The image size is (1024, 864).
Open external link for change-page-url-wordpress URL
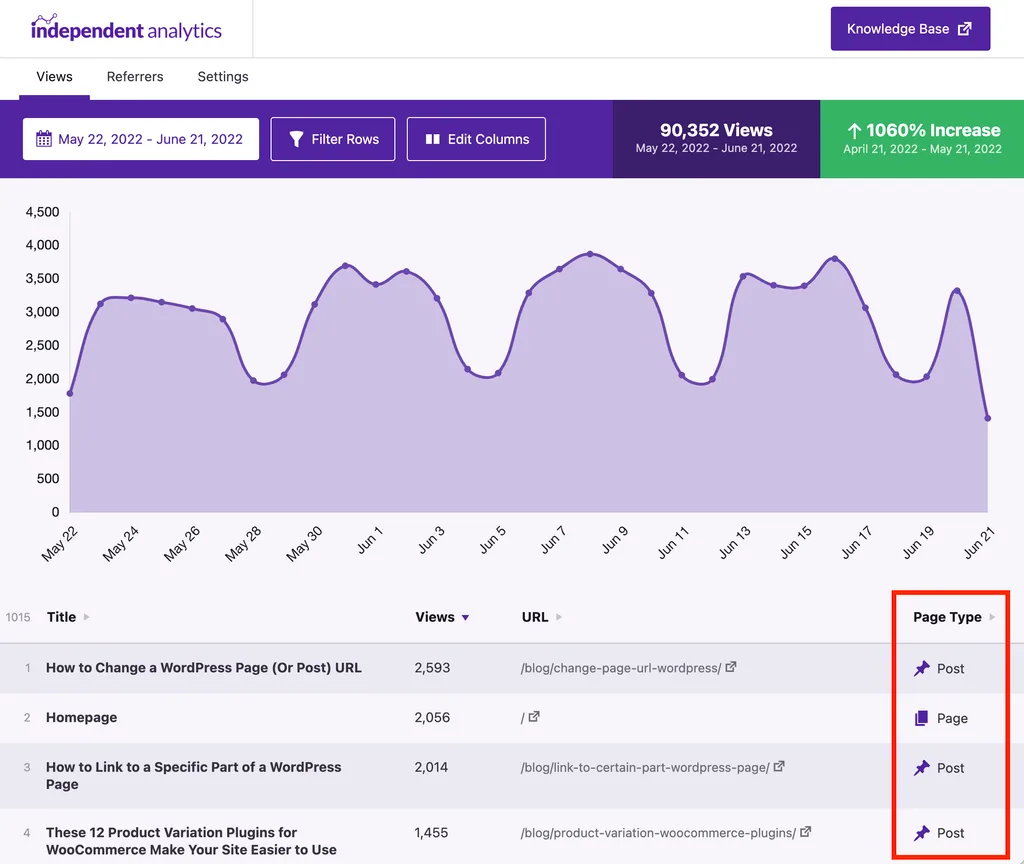(731, 667)
